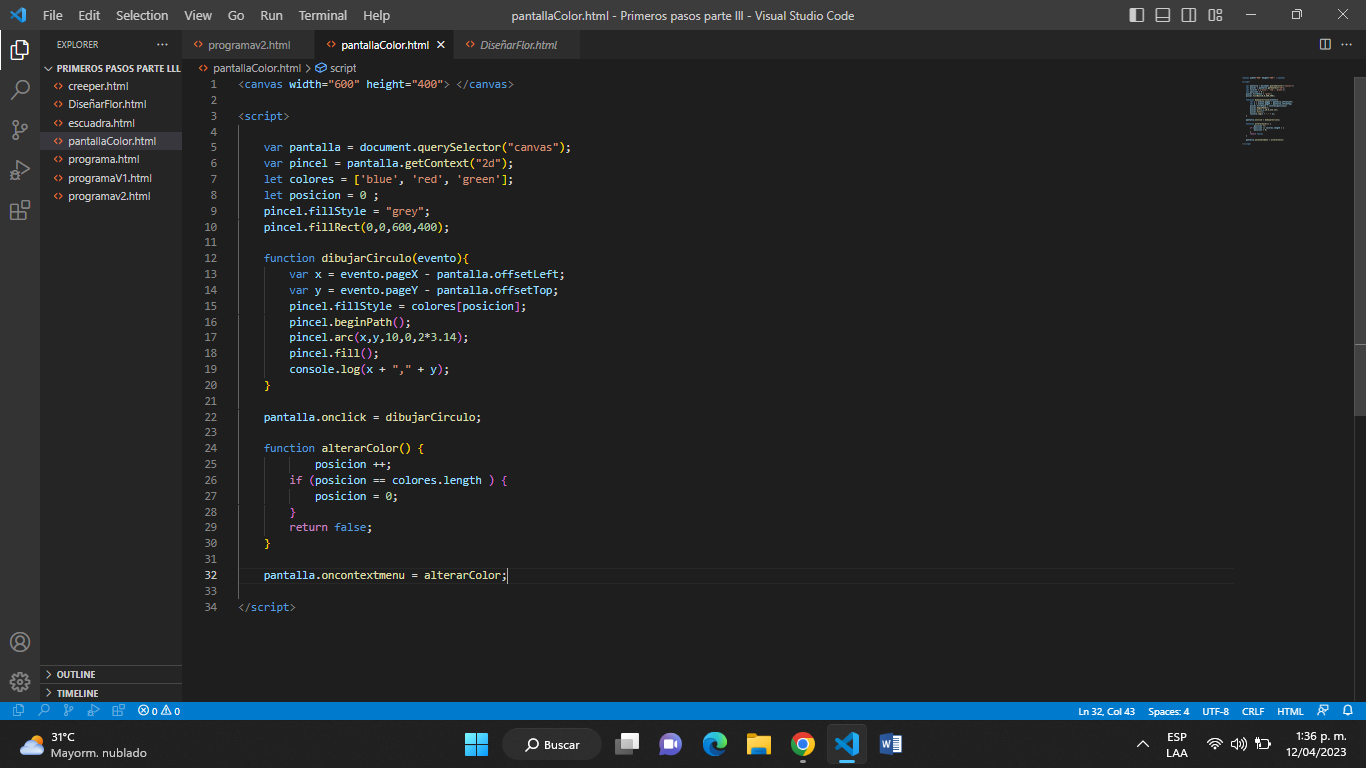Click the editor vertical scrollbar

coord(1359,245)
